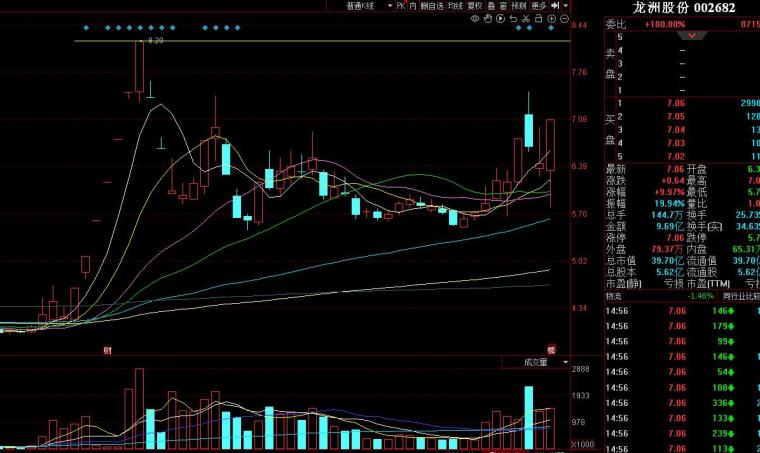This screenshot has height=453, width=760.
Task: Click the undo arrow icon
Action: coord(513,19)
